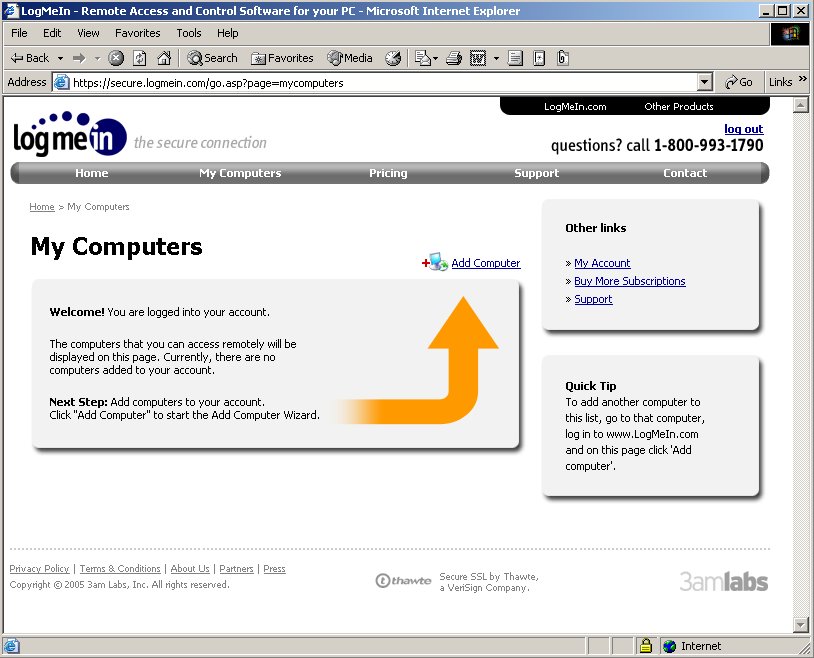
Task: Open the Mail button dropdown arrow
Action: coord(435,58)
